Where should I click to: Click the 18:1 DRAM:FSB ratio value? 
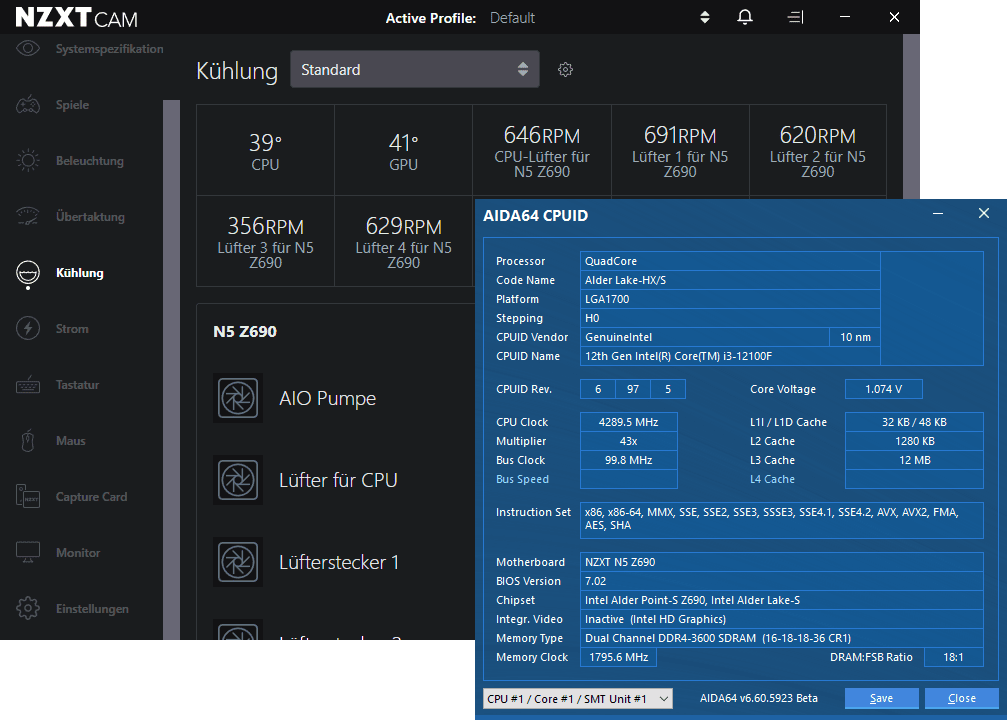click(x=954, y=657)
